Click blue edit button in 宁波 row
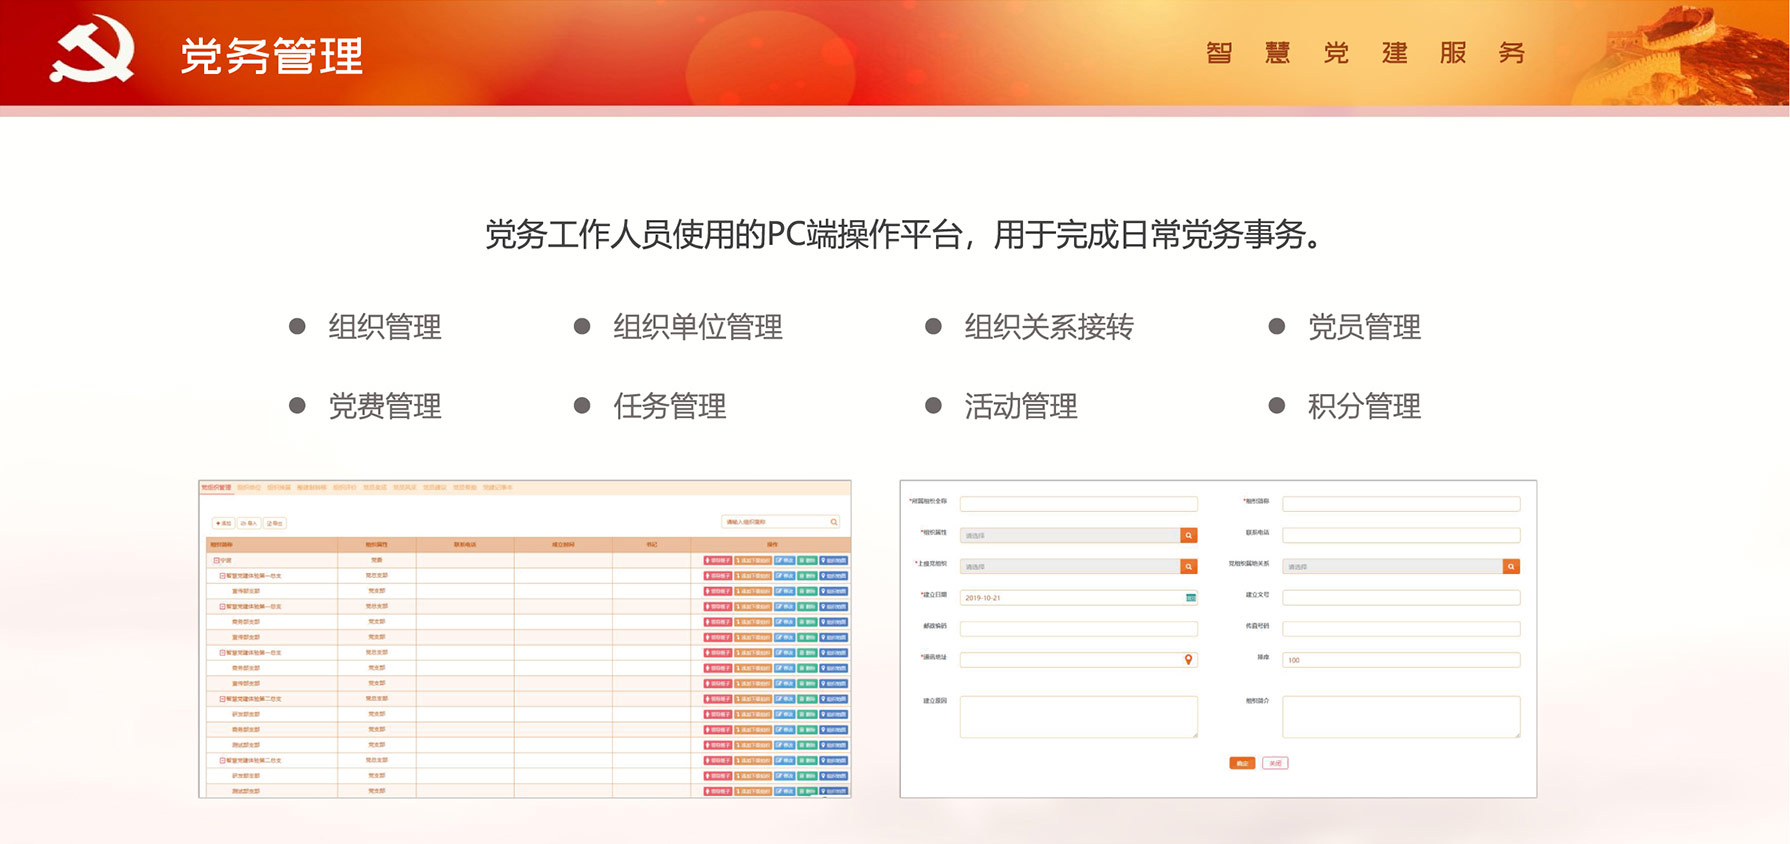Viewport: 1790px width, 844px height. coord(785,561)
